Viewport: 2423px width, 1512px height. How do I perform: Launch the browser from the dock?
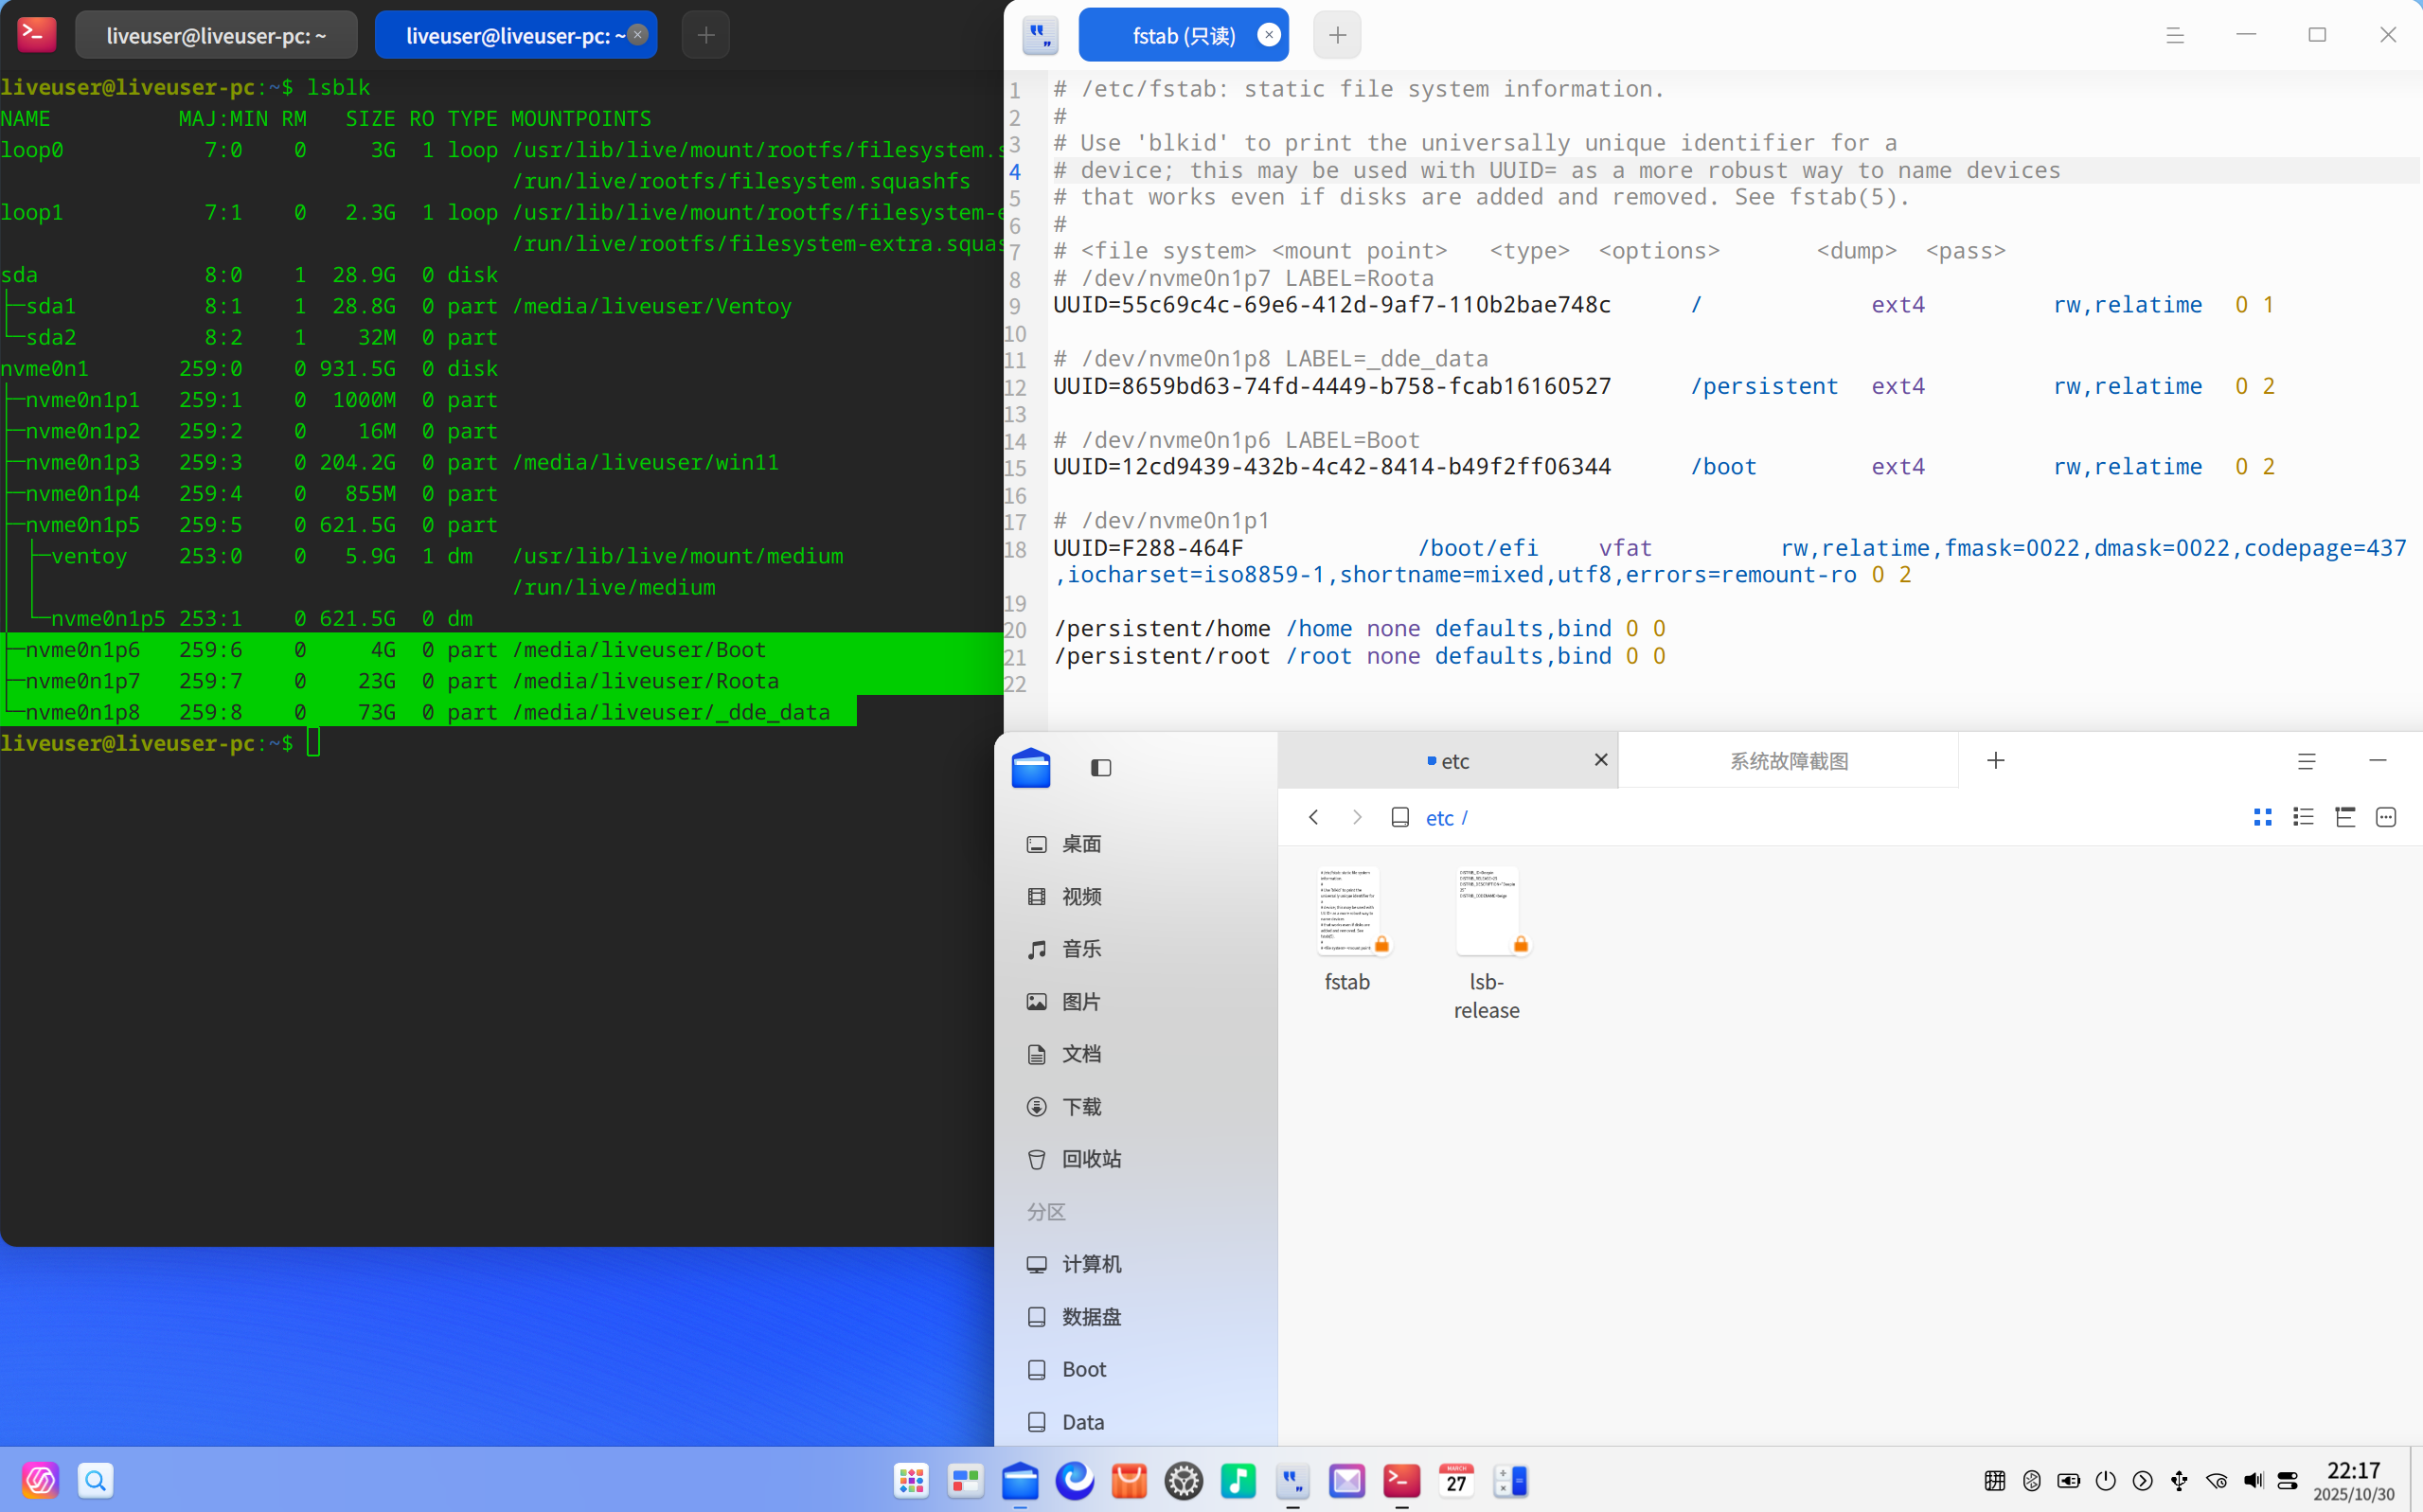1075,1480
